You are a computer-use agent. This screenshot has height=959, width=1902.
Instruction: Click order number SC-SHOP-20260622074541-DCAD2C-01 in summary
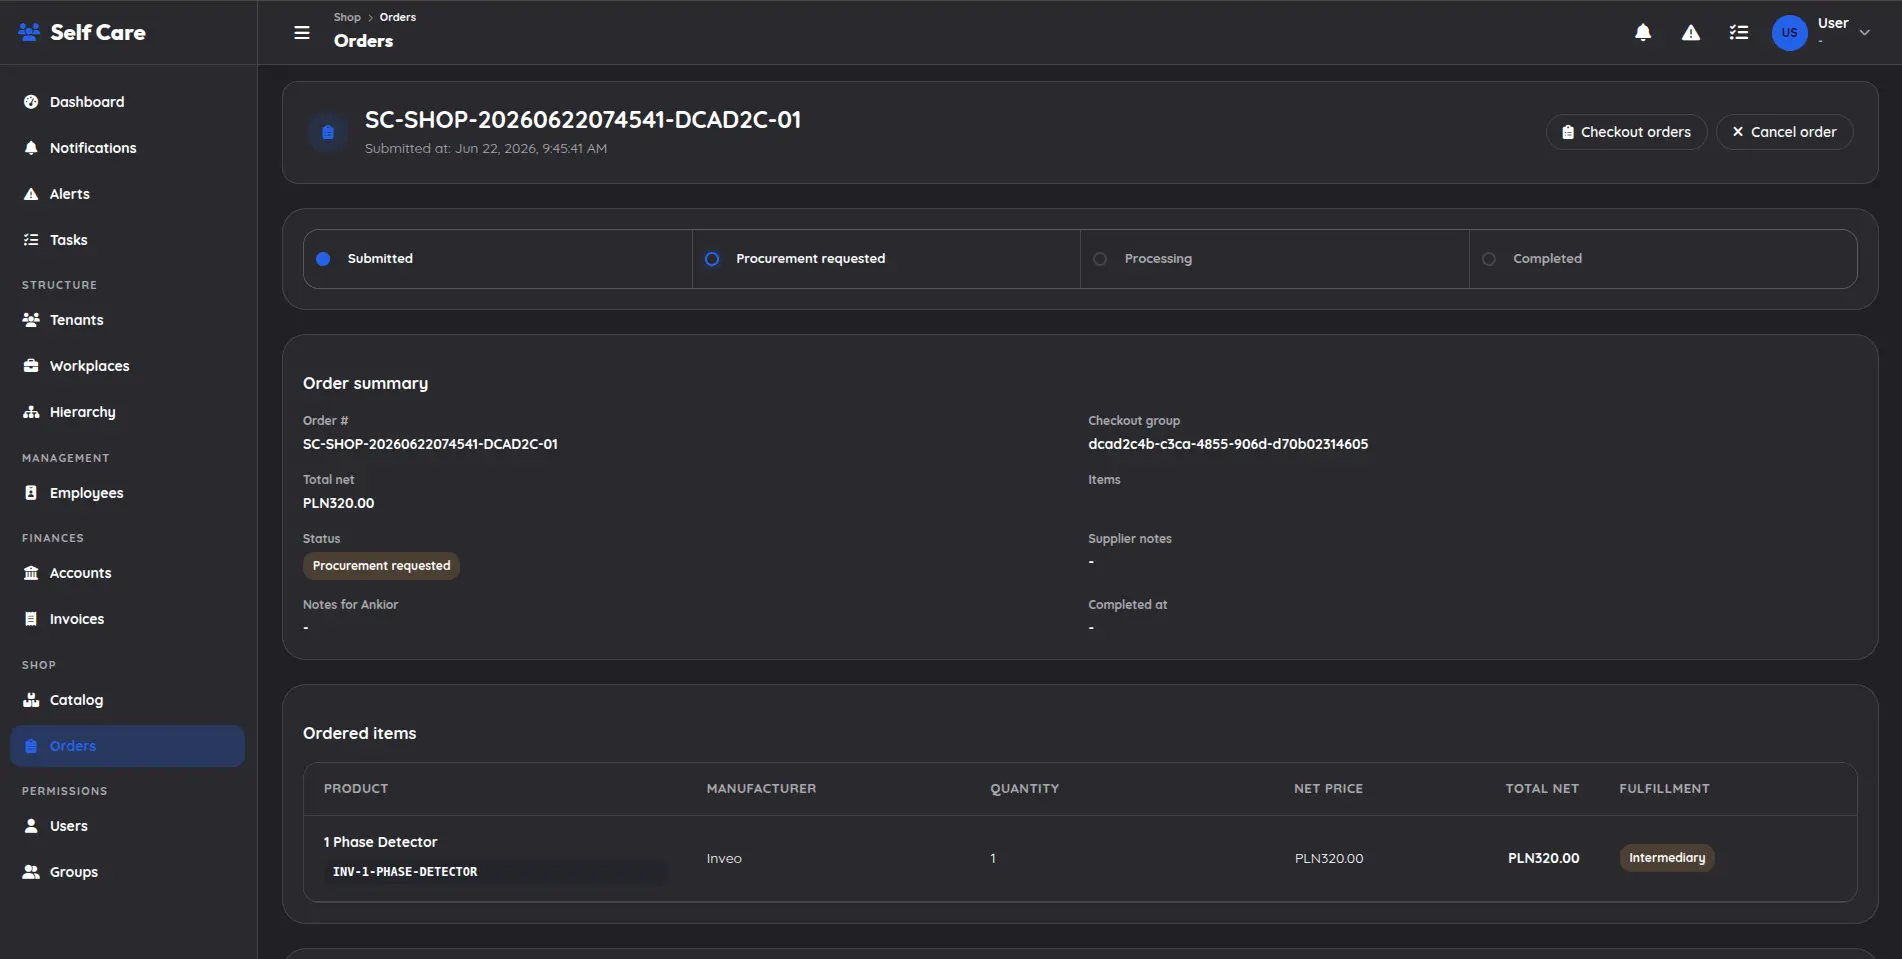pos(430,444)
